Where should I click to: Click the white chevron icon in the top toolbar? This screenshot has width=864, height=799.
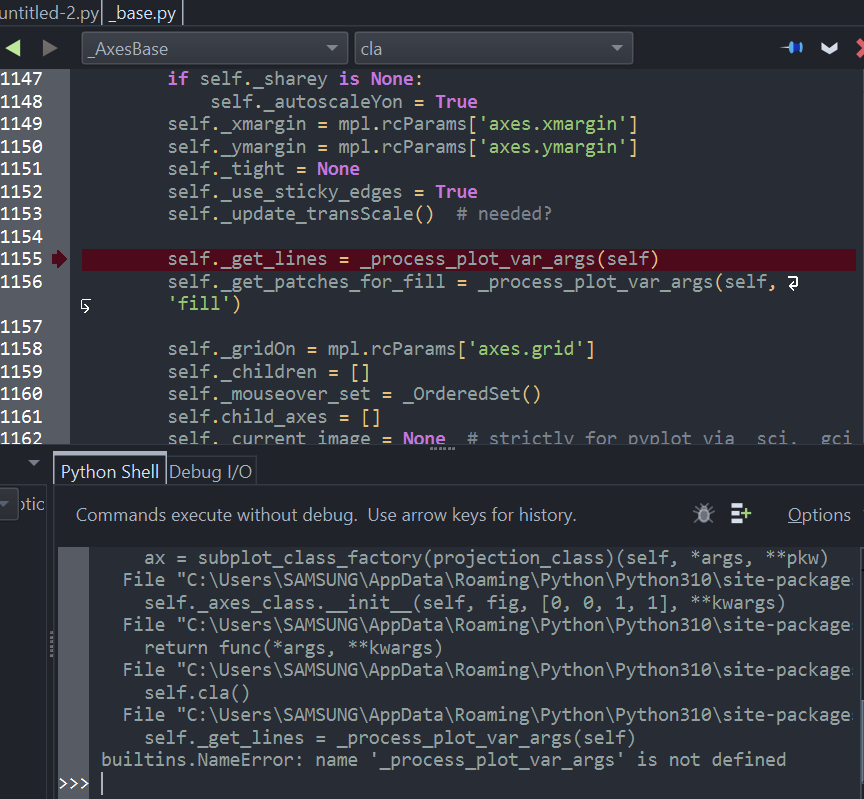click(830, 46)
